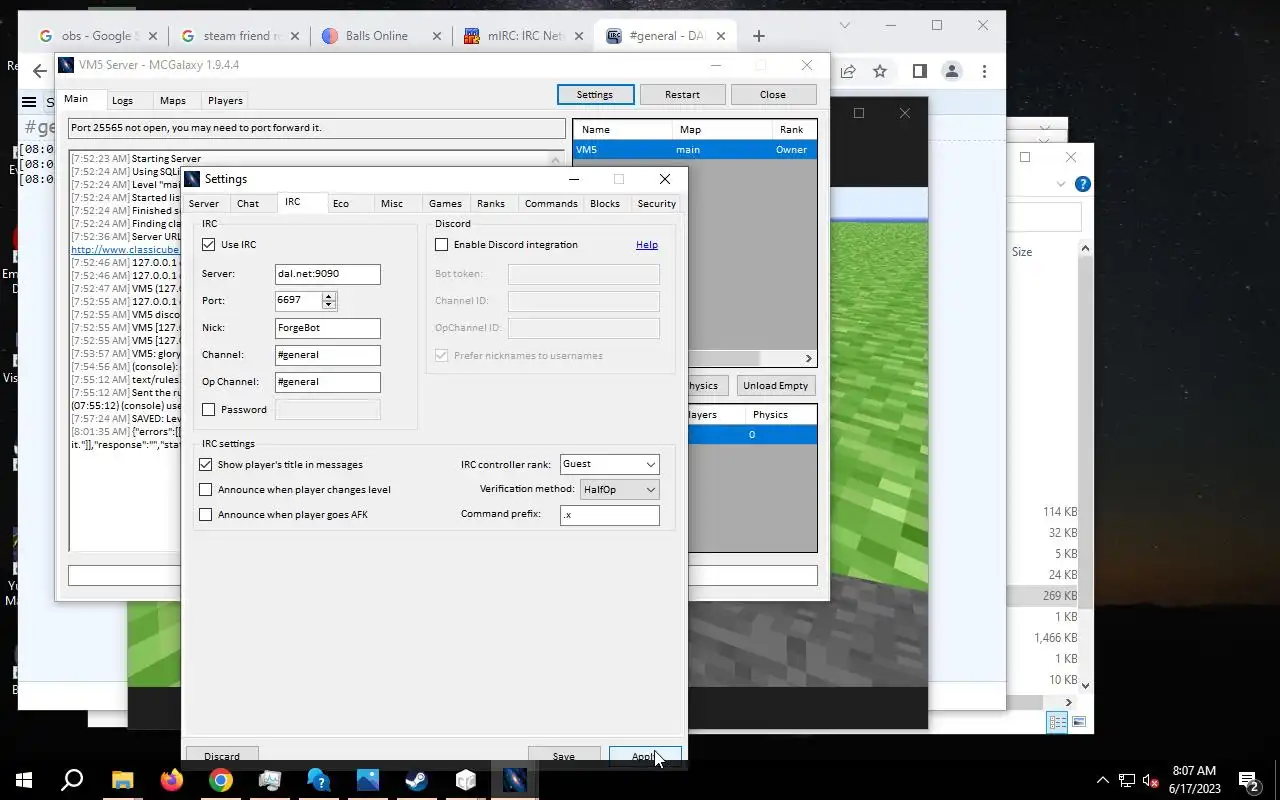Go back with Chrome back arrow
The image size is (1280, 800).
coord(39,71)
